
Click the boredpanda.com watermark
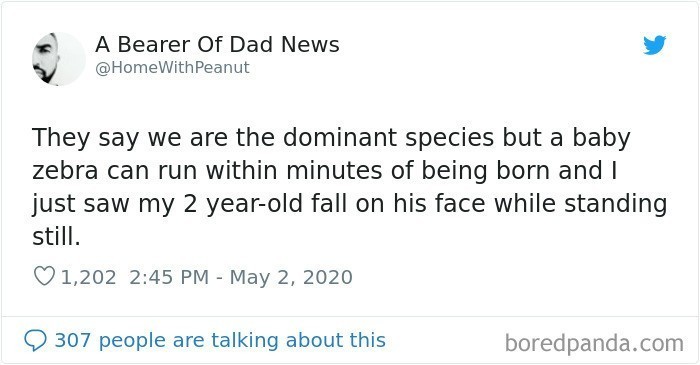tap(594, 344)
